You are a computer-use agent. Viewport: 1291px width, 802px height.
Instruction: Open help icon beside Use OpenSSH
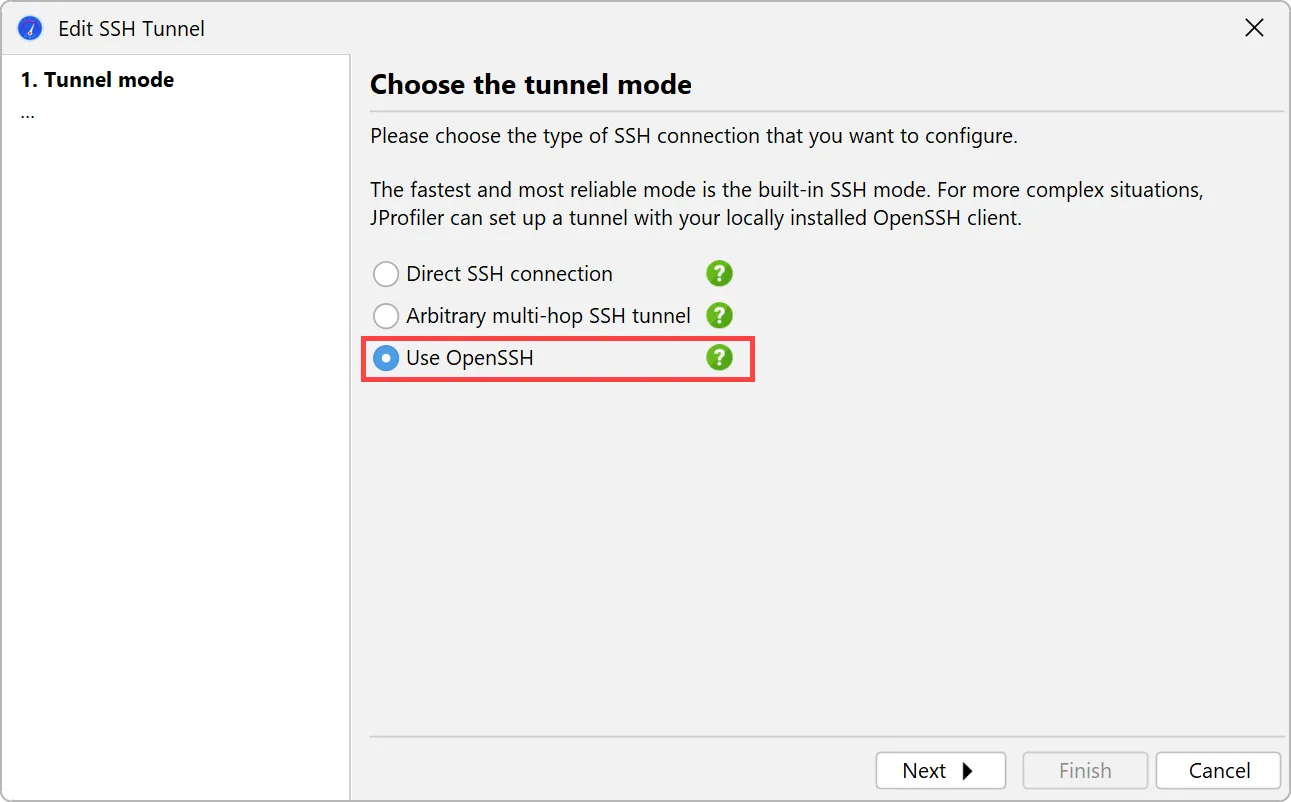719,358
